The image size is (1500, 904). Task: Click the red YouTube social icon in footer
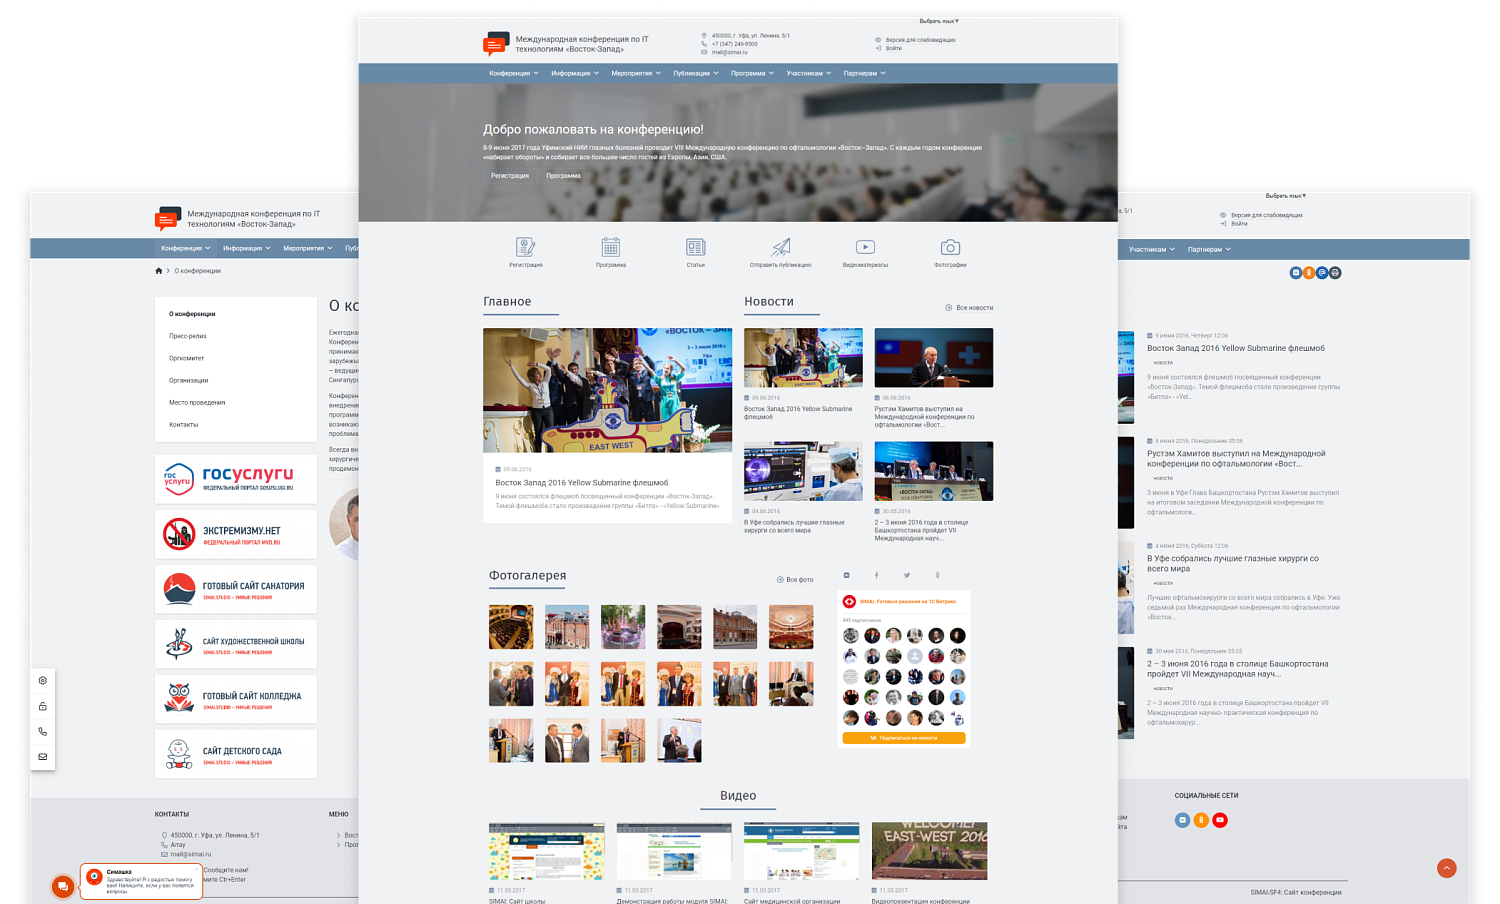tap(1220, 820)
